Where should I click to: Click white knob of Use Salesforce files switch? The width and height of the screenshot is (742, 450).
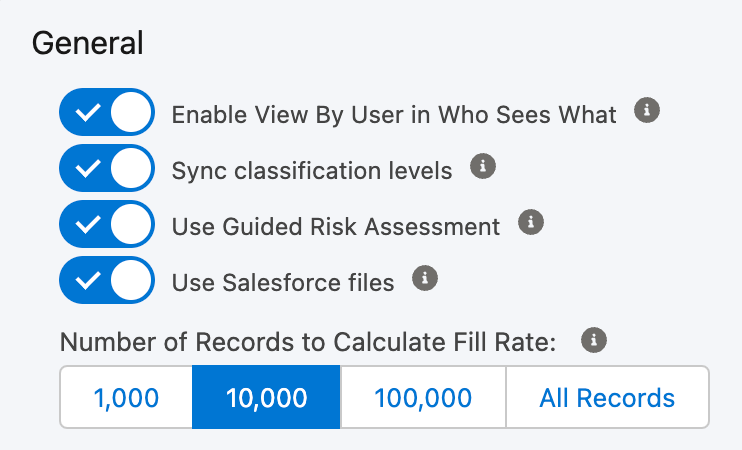131,280
